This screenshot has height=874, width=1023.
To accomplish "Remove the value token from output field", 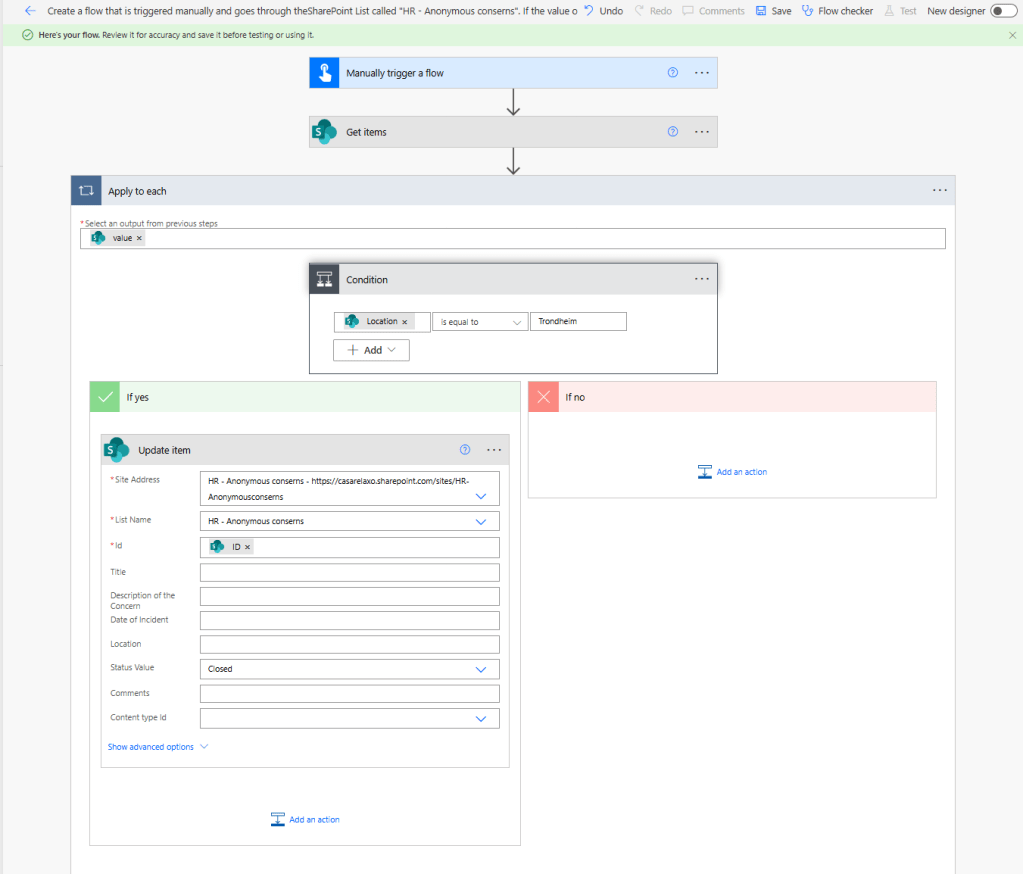I will click(139, 238).
